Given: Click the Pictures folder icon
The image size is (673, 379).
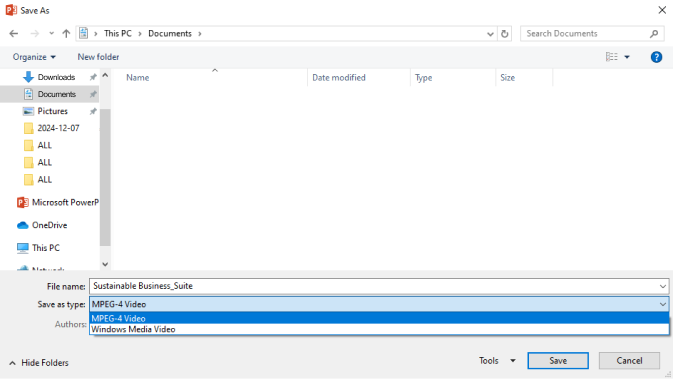Looking at the screenshot, I should 28,111.
